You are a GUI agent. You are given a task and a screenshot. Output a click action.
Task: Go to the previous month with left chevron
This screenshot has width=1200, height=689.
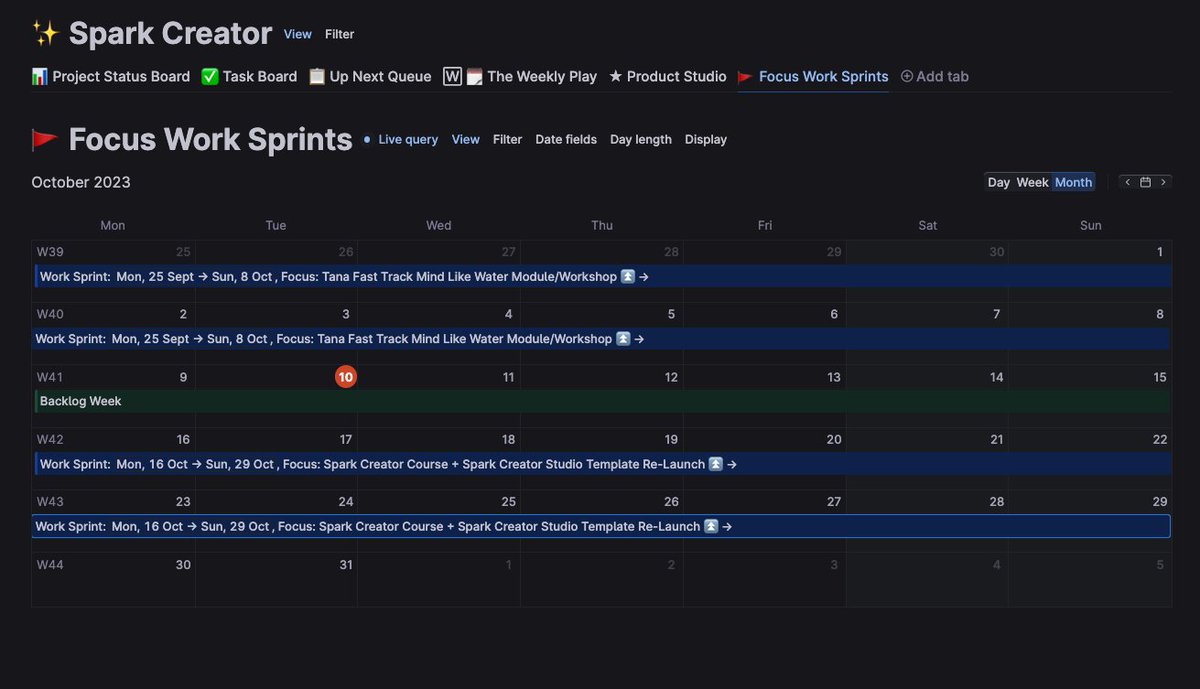[1128, 182]
